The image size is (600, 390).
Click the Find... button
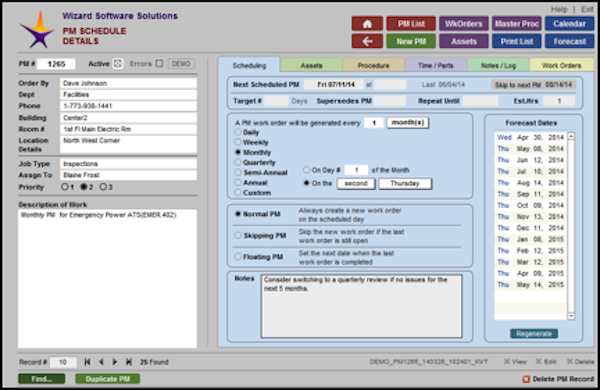point(42,379)
